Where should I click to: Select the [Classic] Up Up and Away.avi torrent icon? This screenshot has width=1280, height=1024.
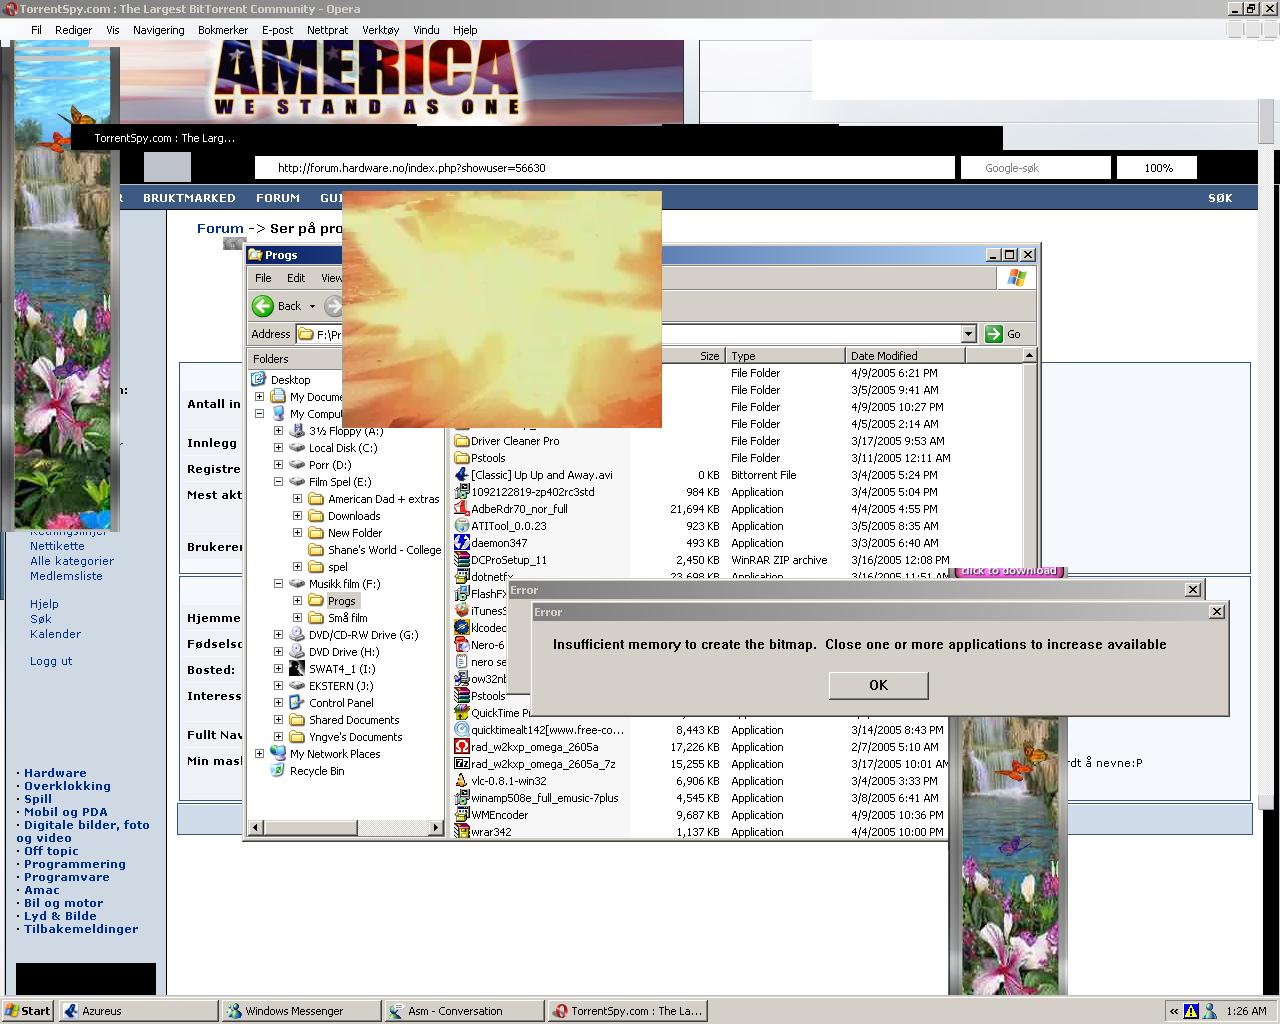pos(462,475)
